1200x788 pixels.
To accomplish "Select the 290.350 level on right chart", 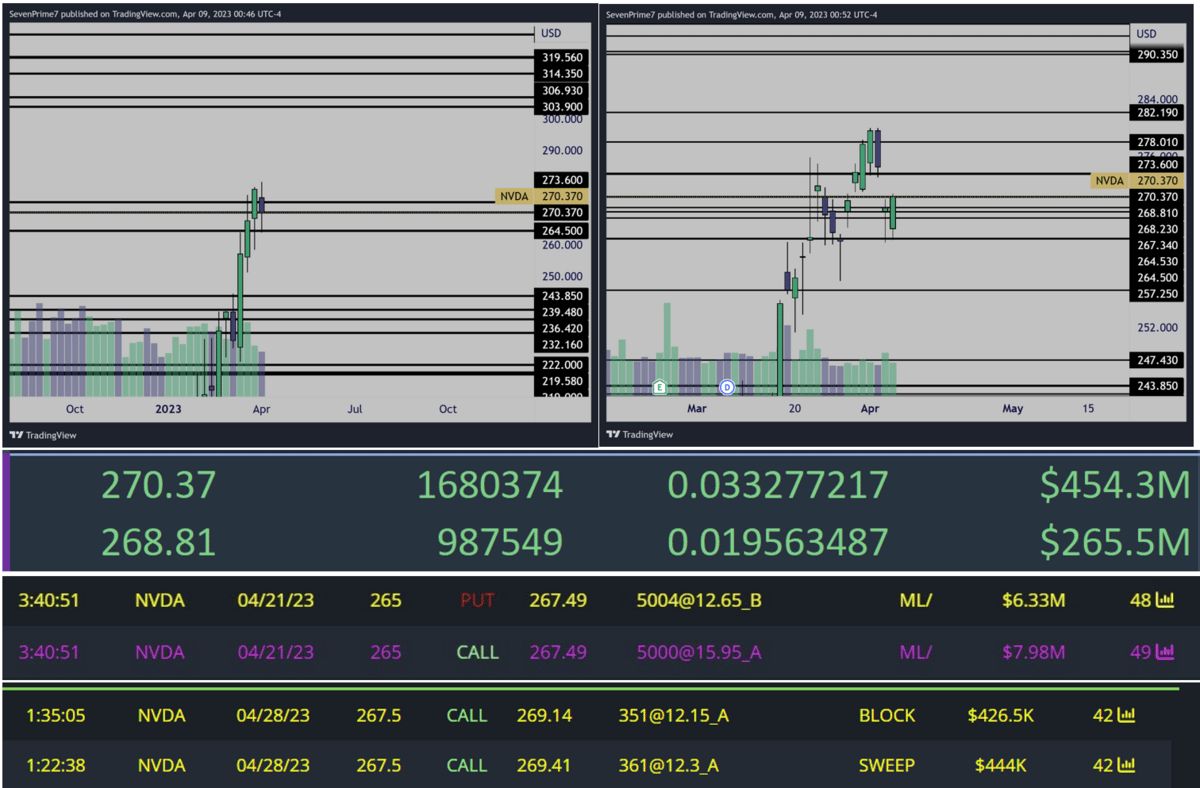I will pos(1159,55).
